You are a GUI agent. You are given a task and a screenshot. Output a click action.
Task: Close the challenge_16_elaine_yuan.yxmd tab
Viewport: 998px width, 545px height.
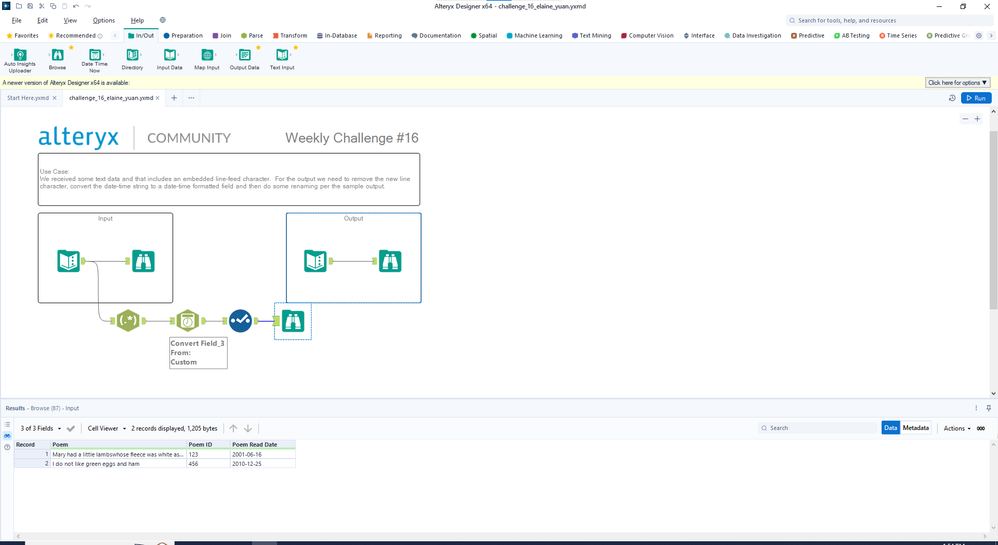(x=158, y=98)
